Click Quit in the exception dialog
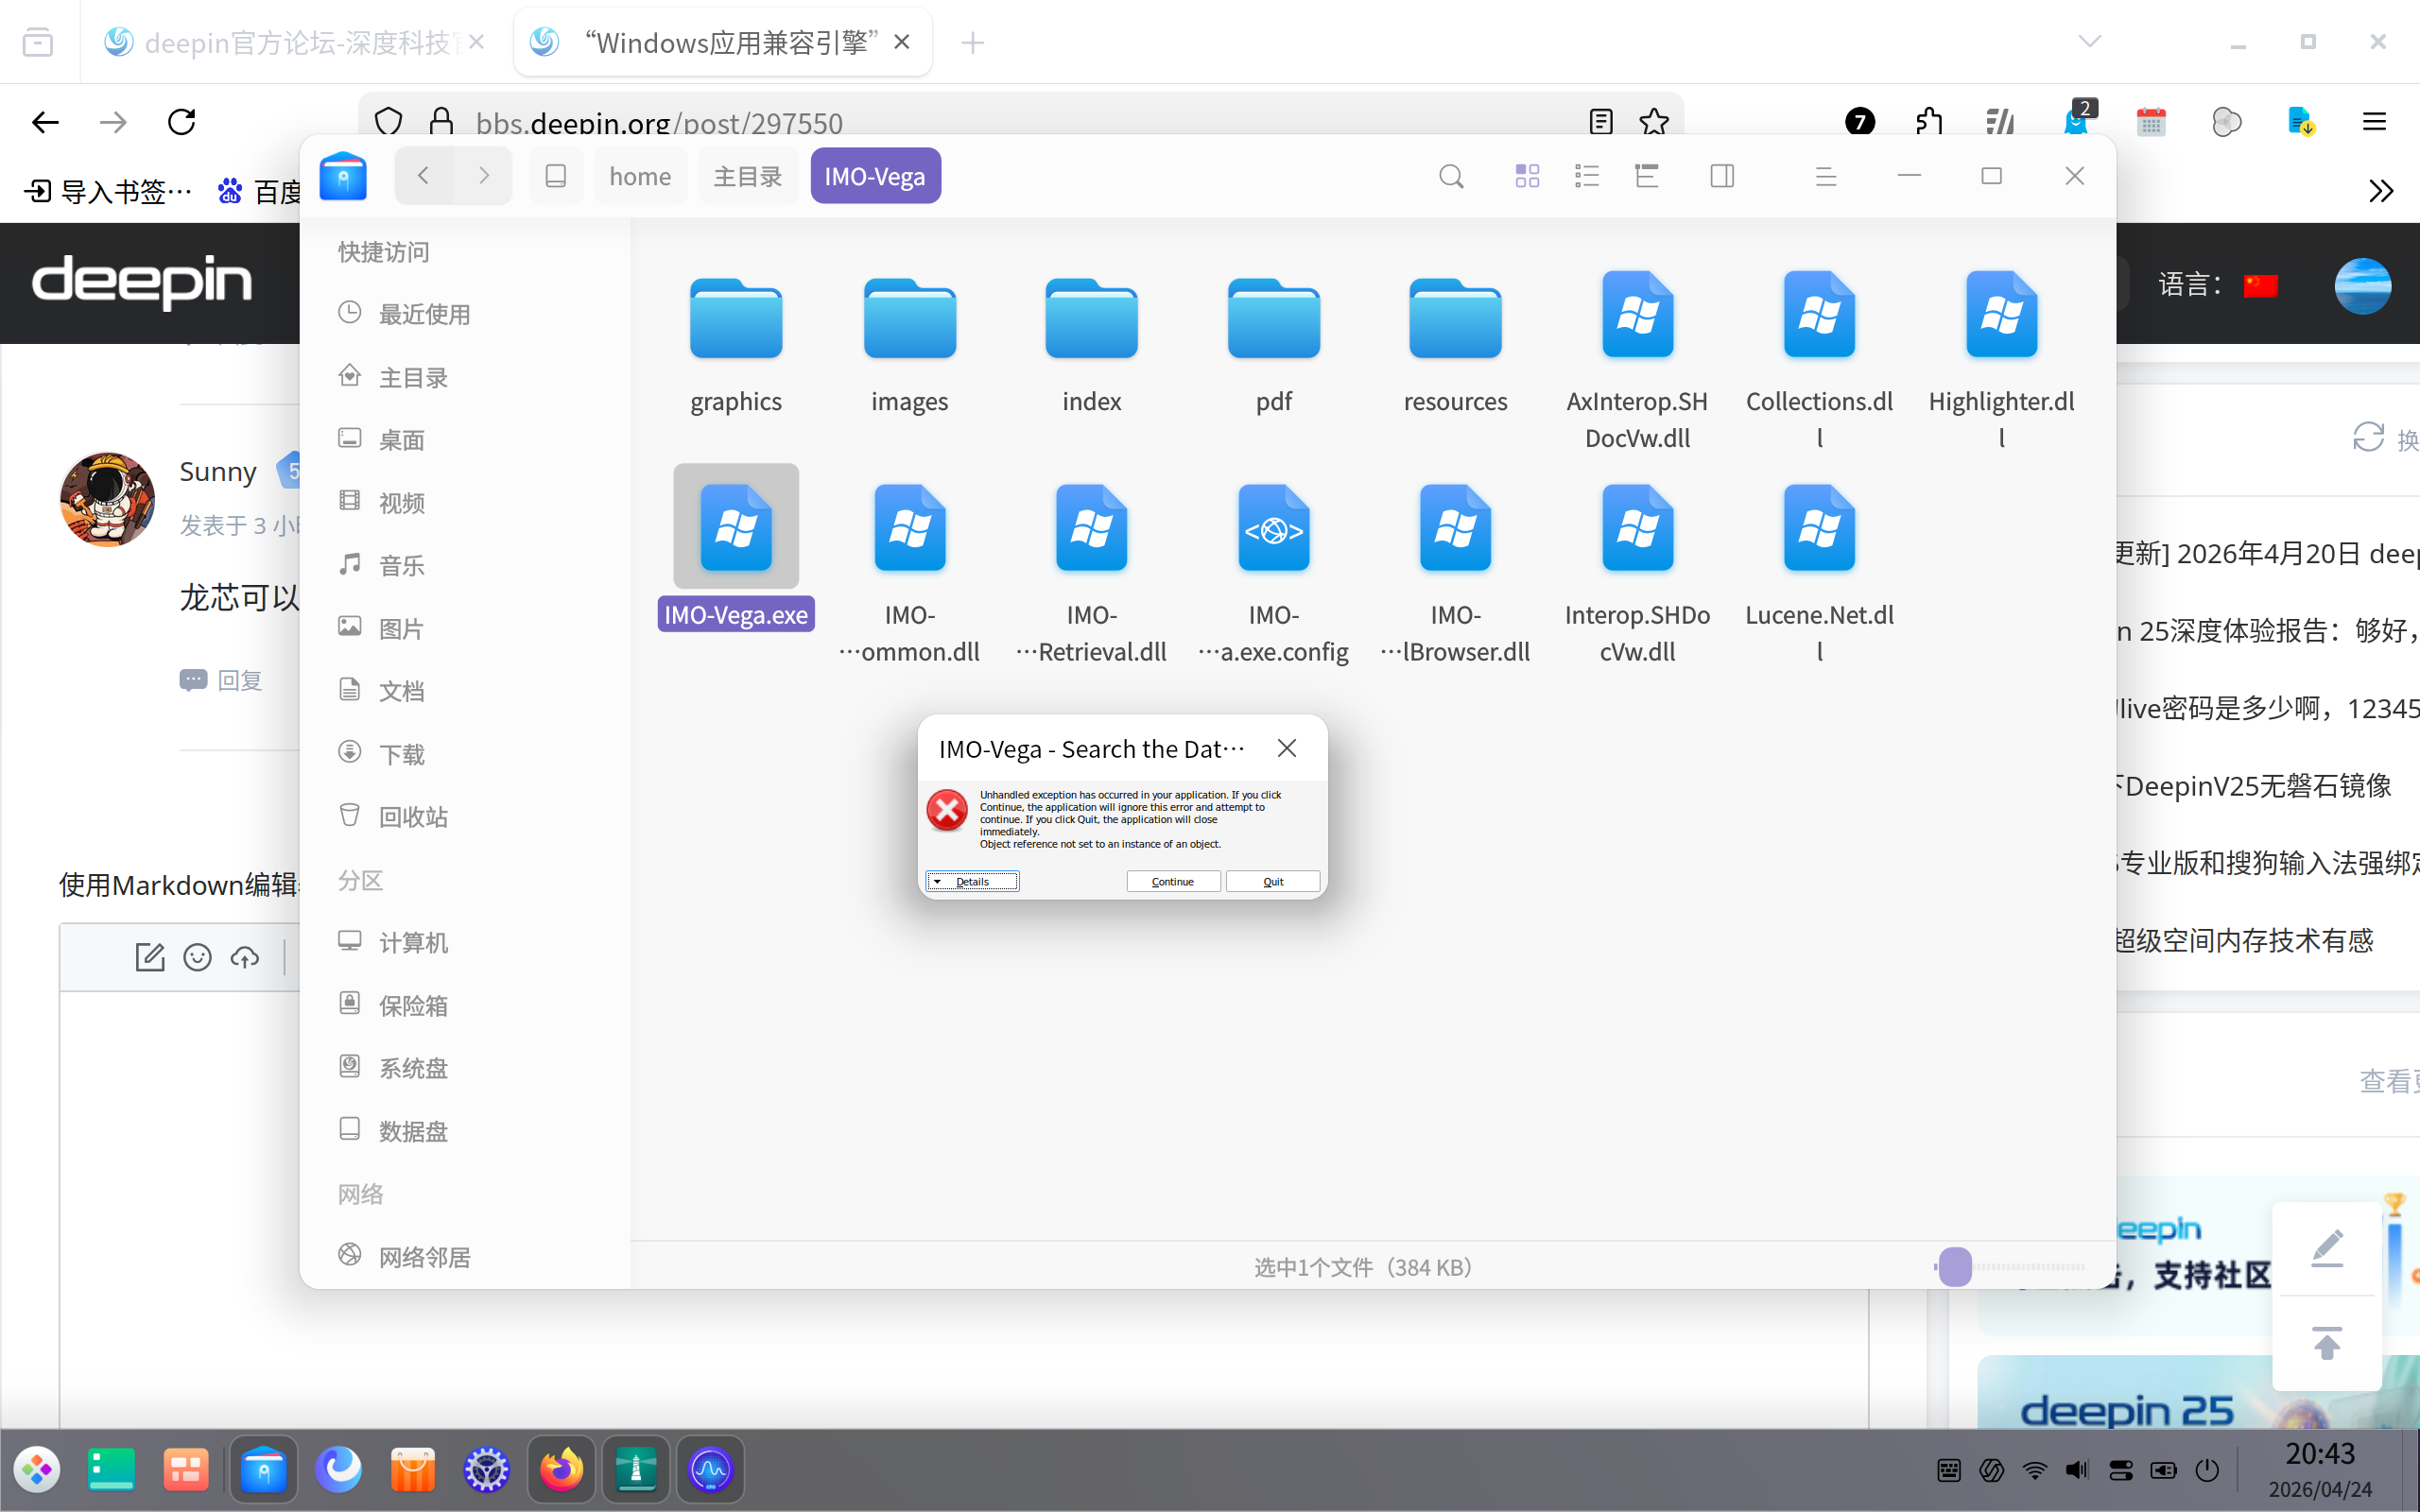The image size is (2420, 1512). tap(1272, 881)
